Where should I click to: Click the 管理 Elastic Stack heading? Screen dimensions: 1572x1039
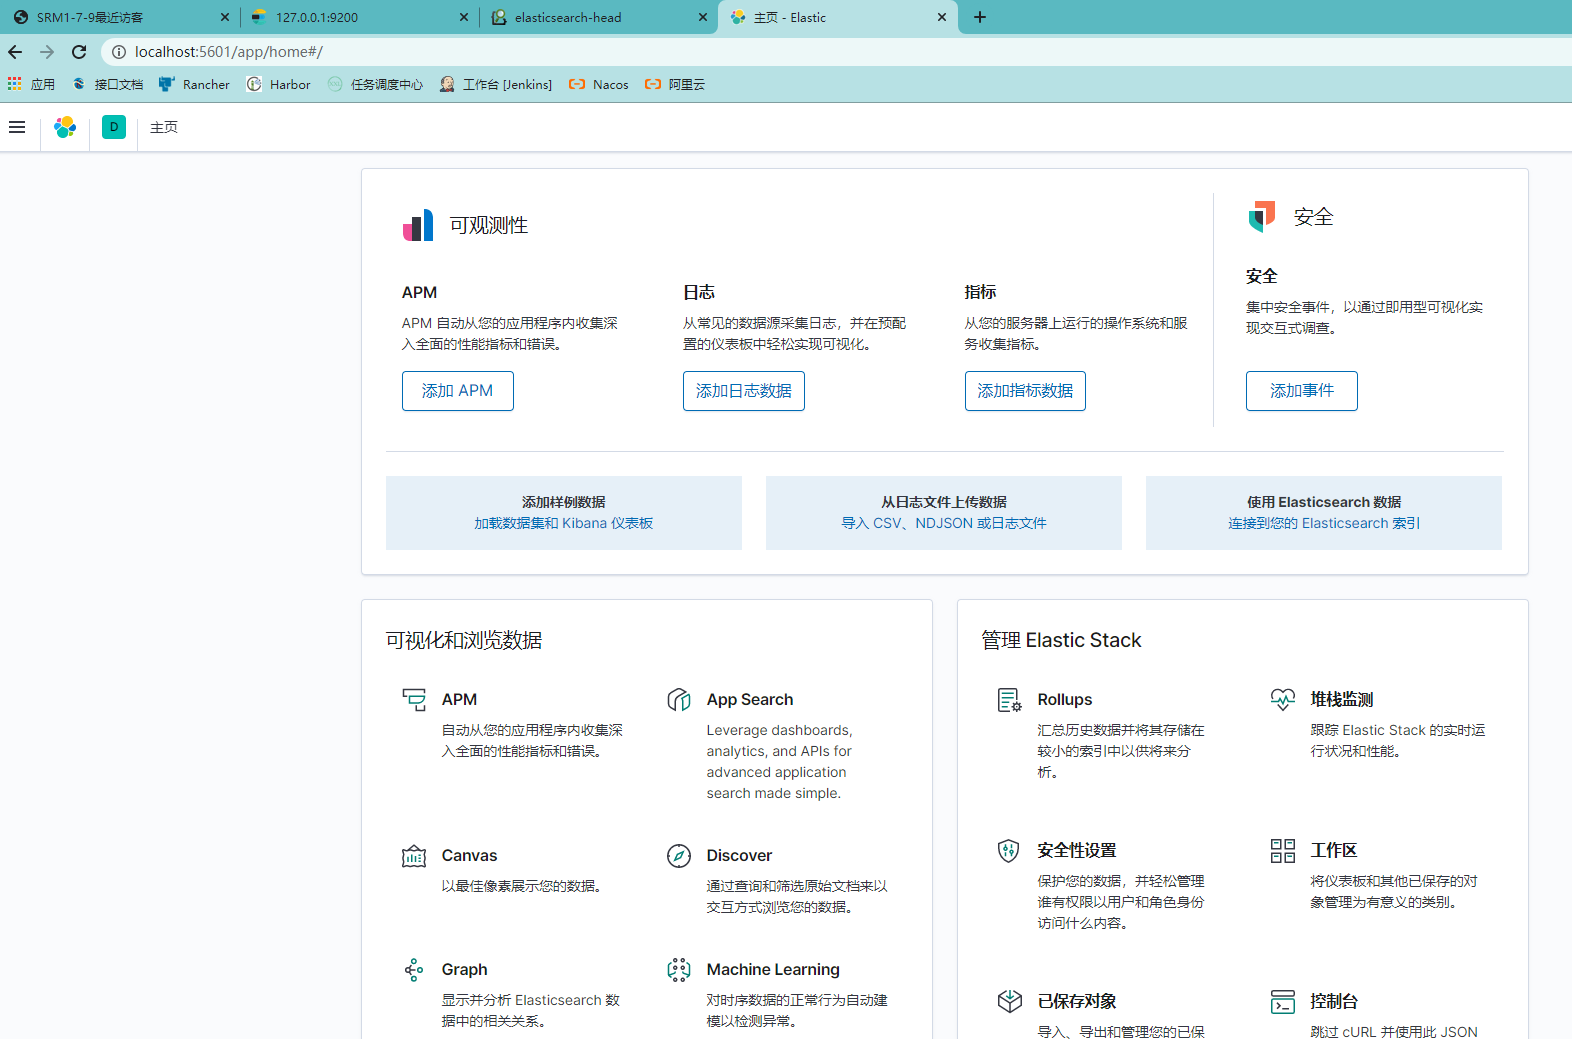[x=1061, y=640]
